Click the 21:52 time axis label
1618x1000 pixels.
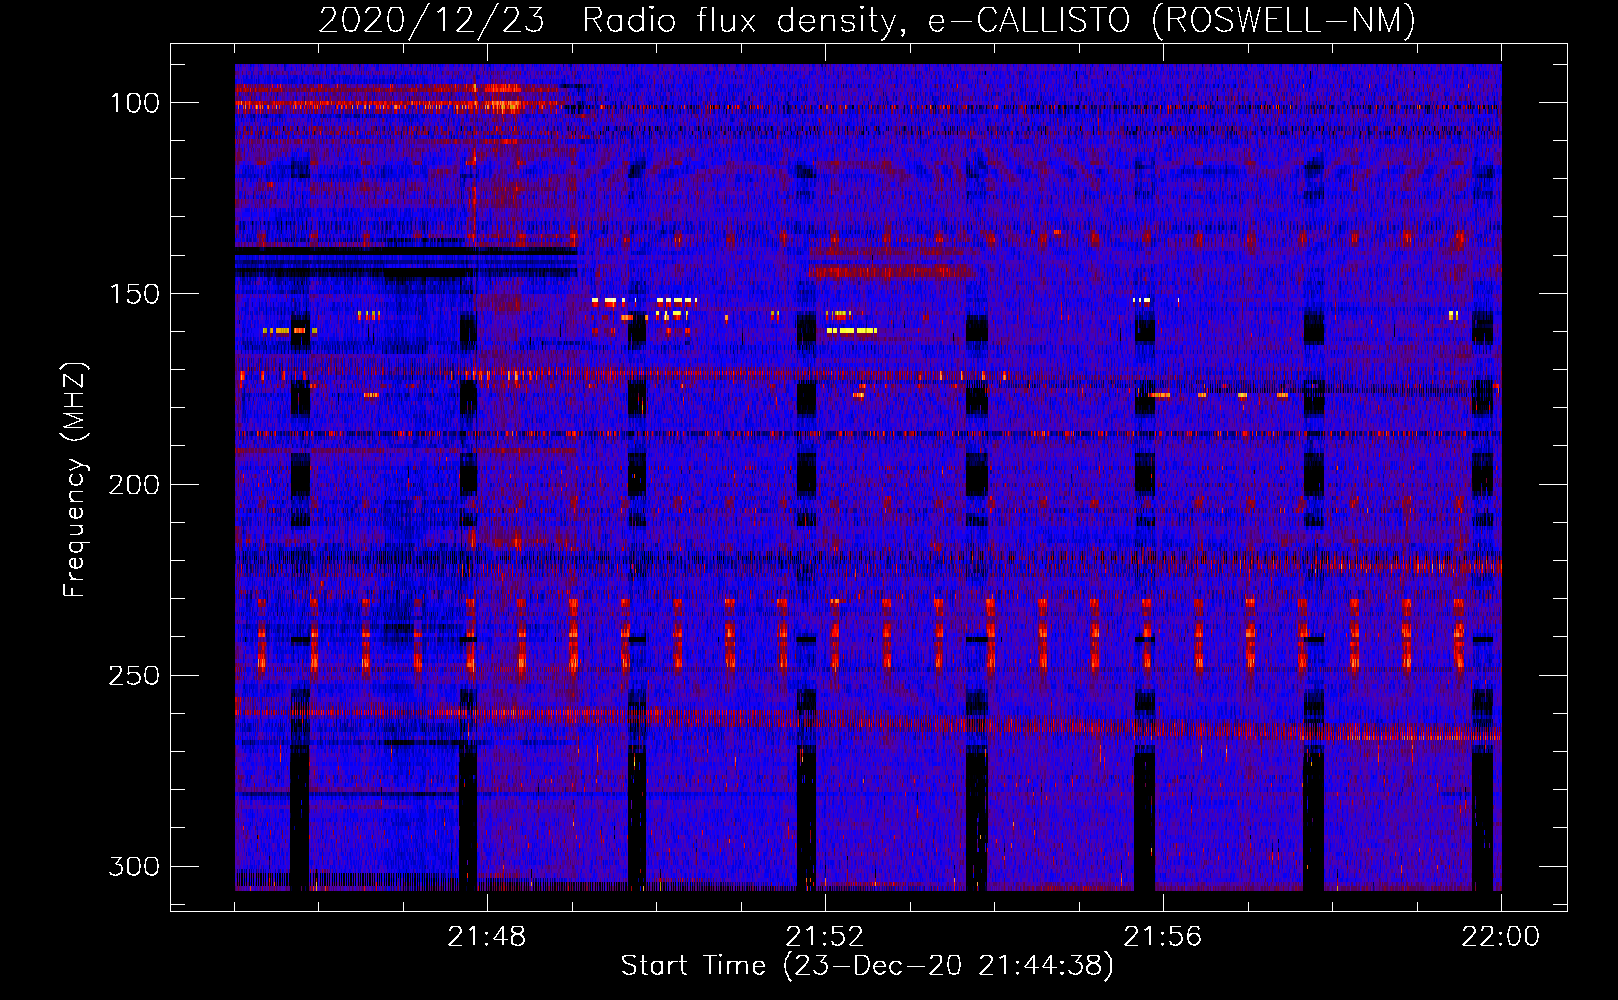[824, 937]
